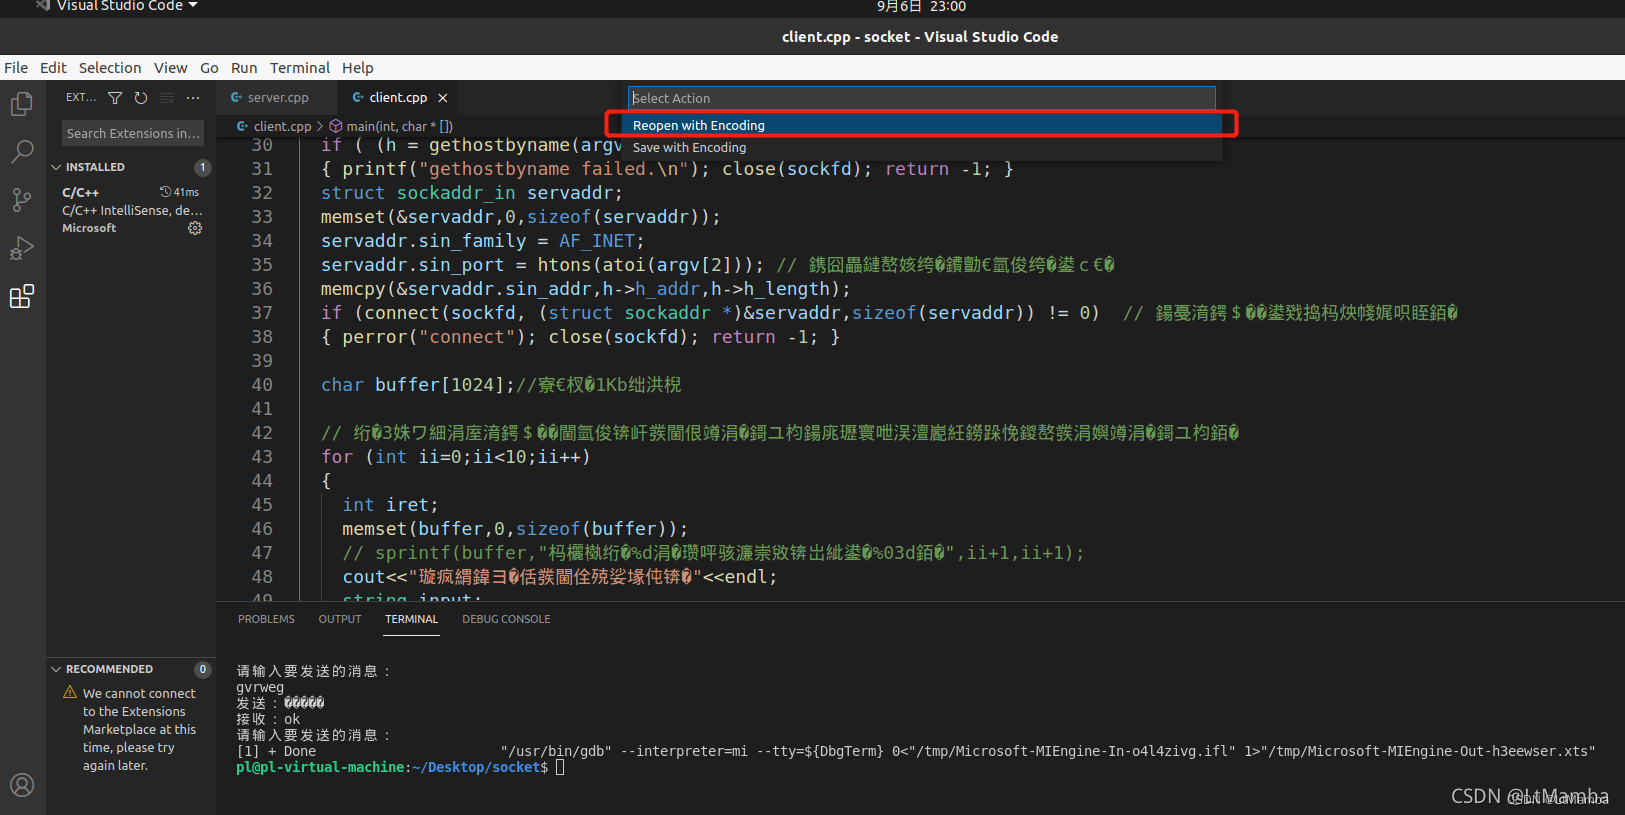The image size is (1625, 815).
Task: Click the filter extensions icon
Action: pyautogui.click(x=115, y=98)
